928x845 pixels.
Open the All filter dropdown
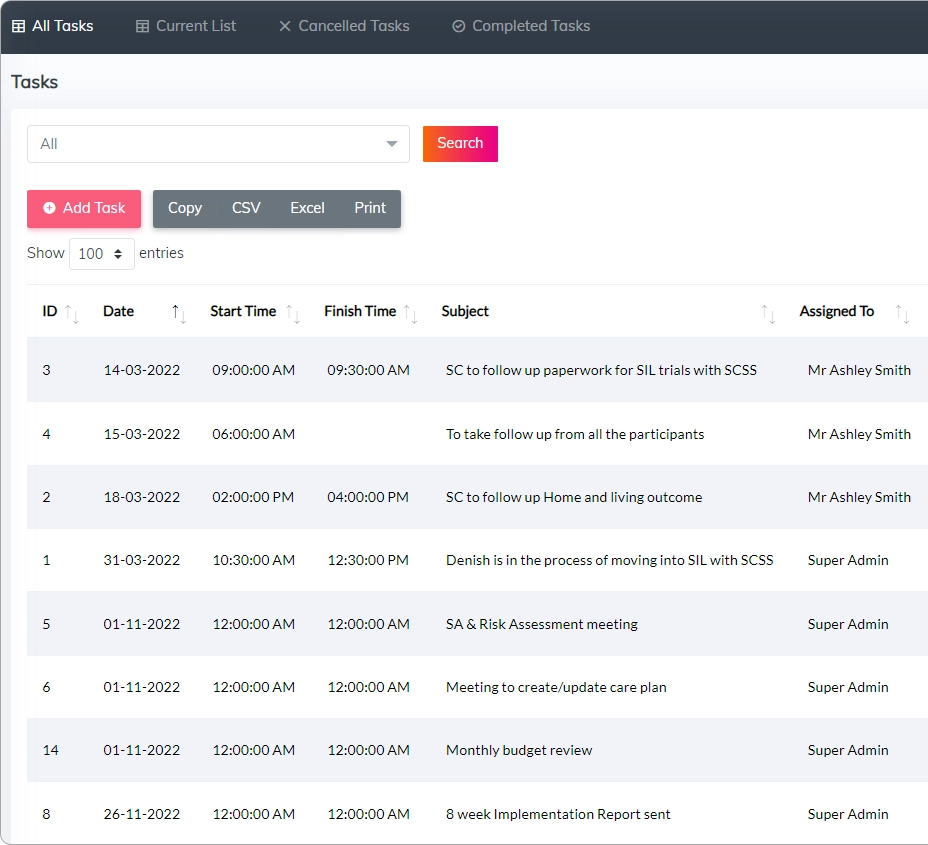pos(218,144)
